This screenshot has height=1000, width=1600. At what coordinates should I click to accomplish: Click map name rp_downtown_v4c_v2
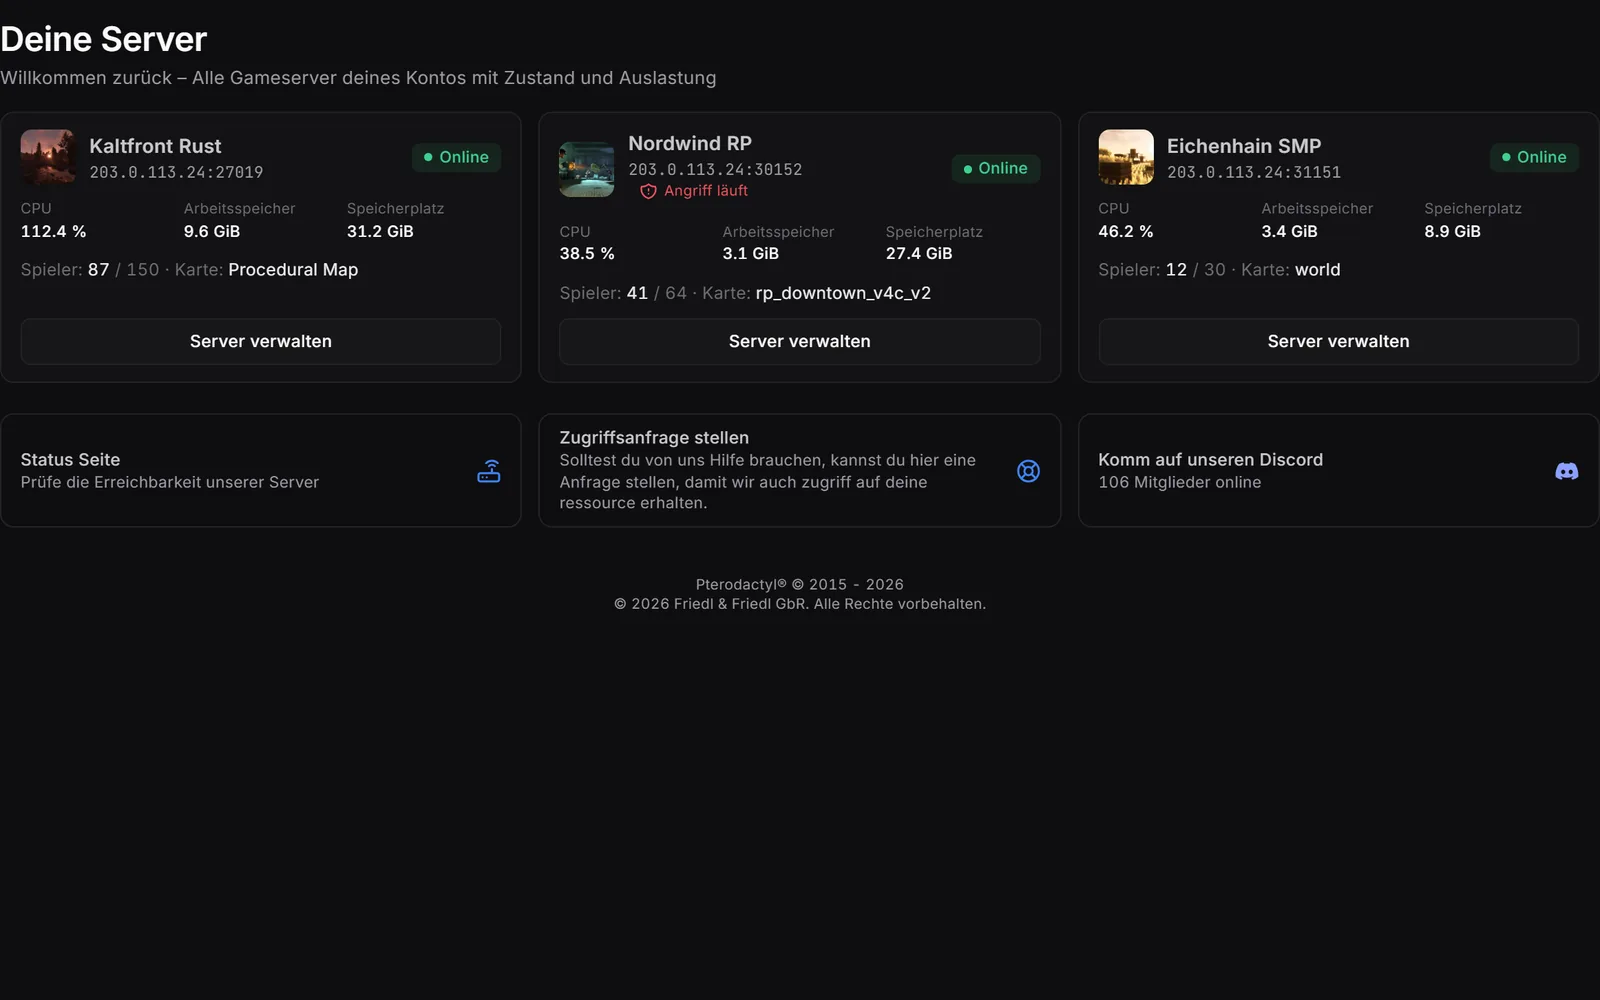tap(843, 293)
